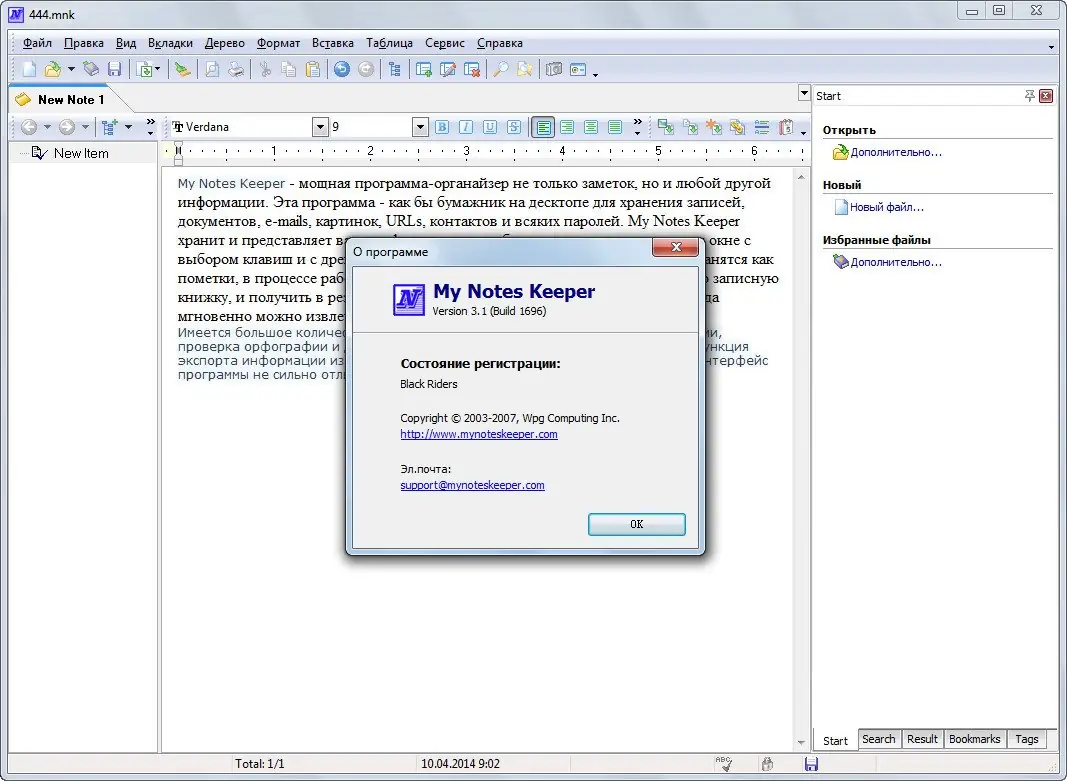Click the editor scrollbar down arrow

point(801,743)
